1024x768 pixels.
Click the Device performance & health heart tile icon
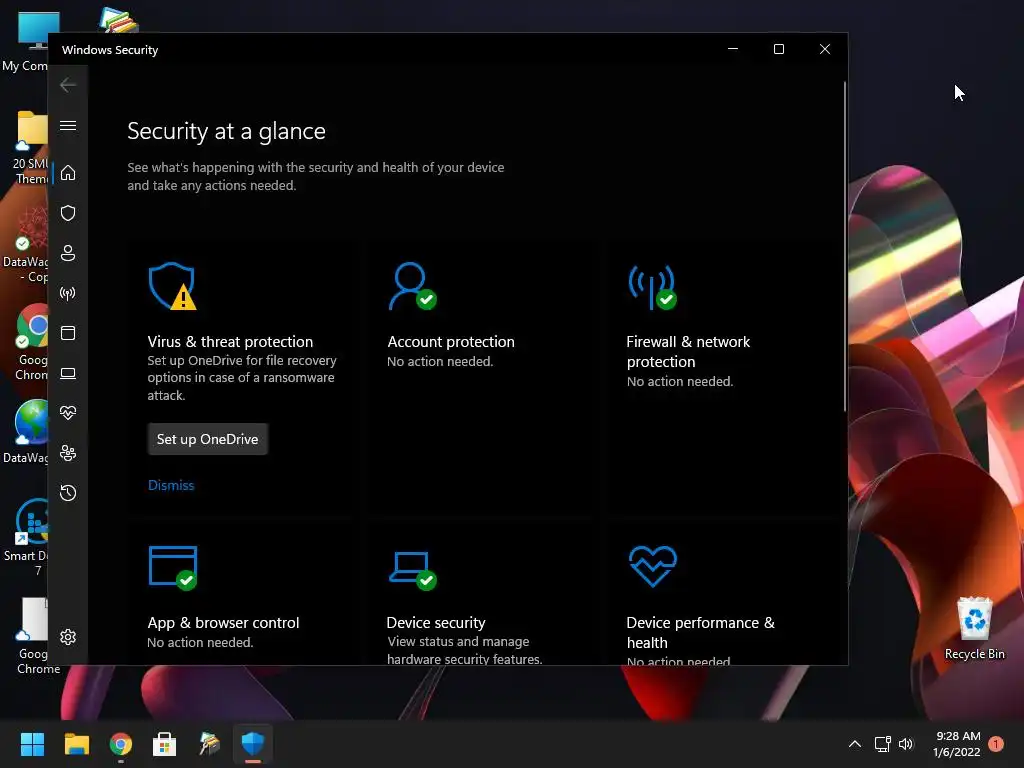click(653, 566)
